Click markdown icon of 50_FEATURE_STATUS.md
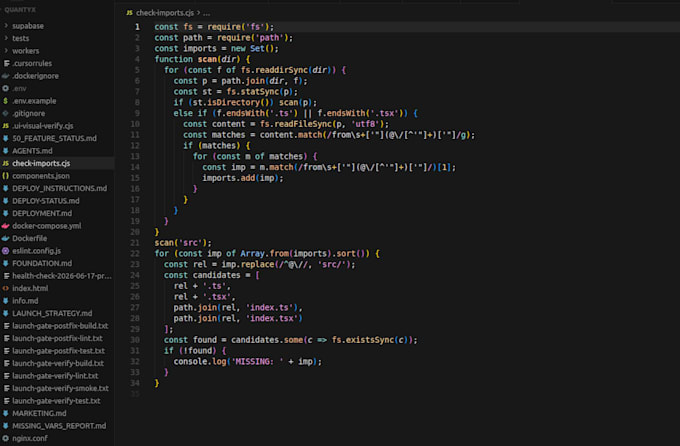680x446 pixels. click(6, 138)
